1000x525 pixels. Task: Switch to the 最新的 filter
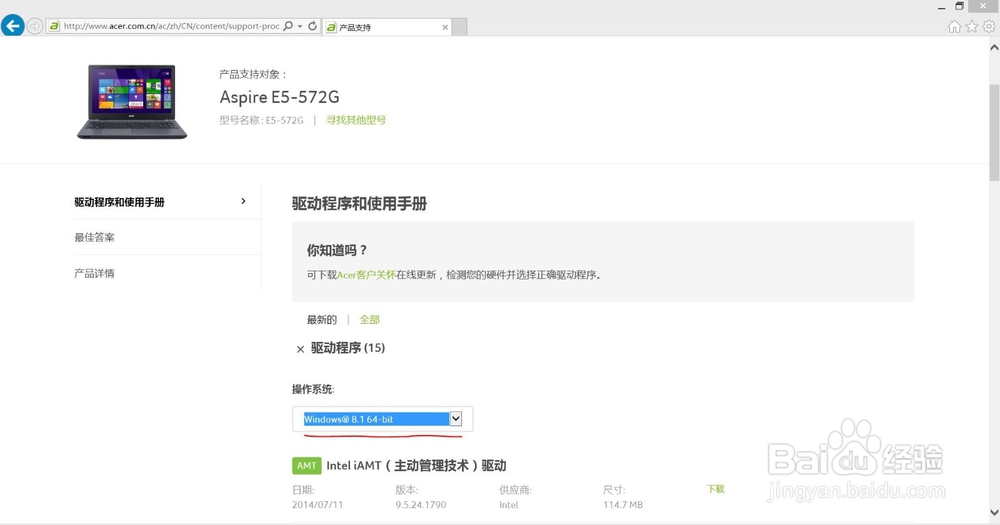click(321, 320)
